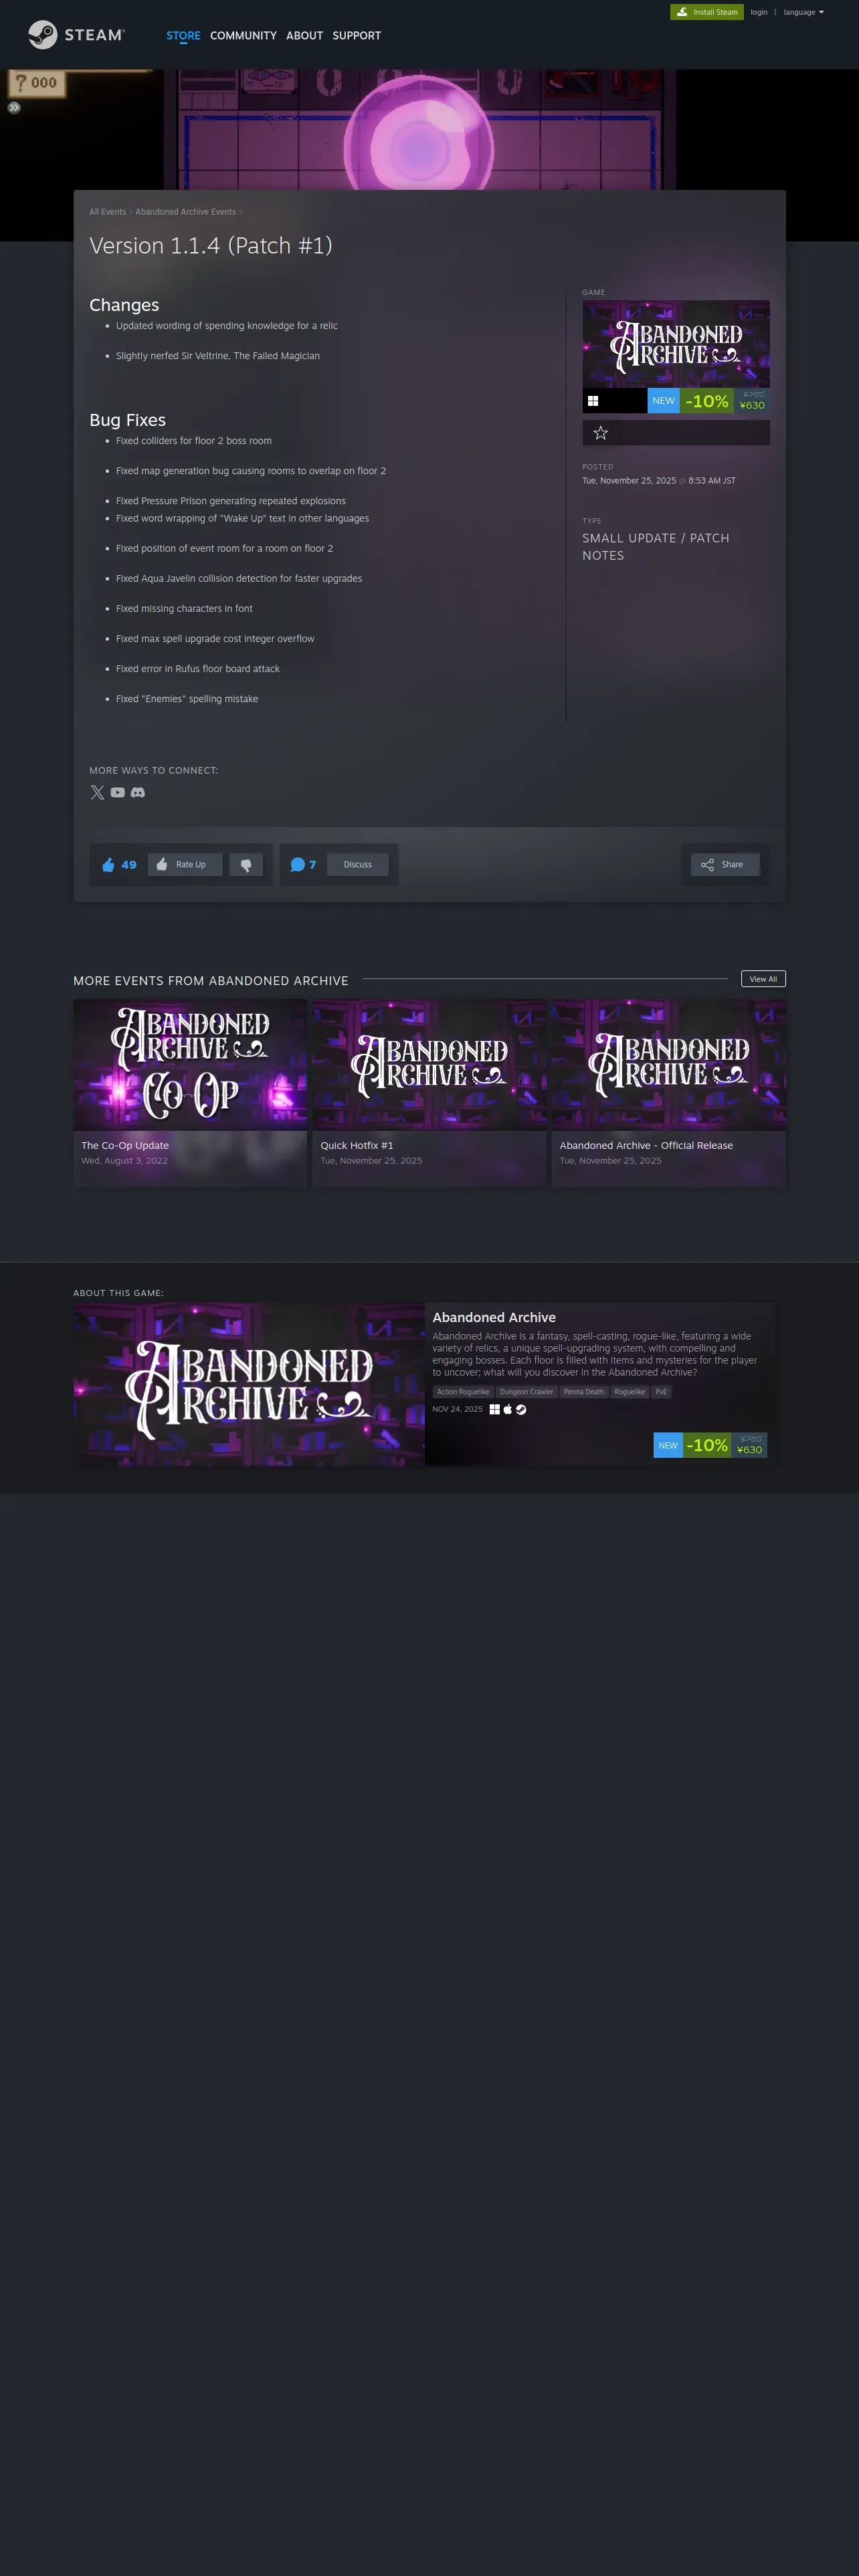
Task: Open the ABOUT page
Action: [x=304, y=36]
